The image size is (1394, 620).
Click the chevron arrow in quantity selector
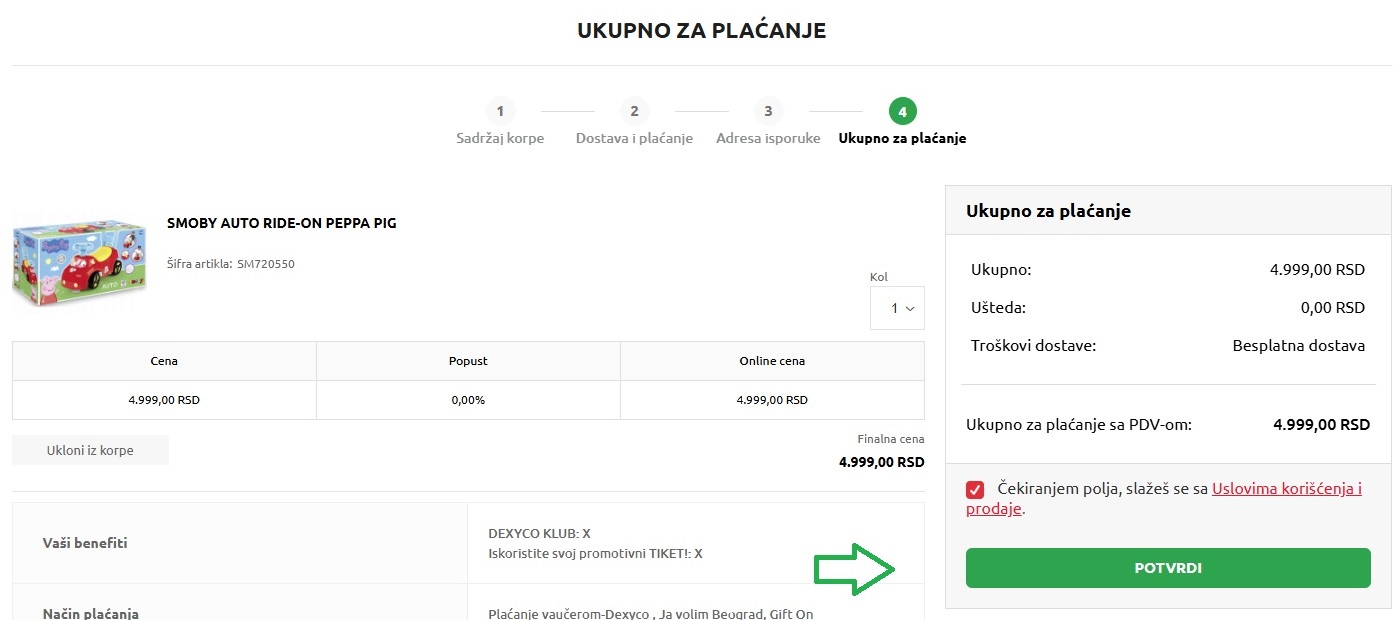tap(910, 309)
